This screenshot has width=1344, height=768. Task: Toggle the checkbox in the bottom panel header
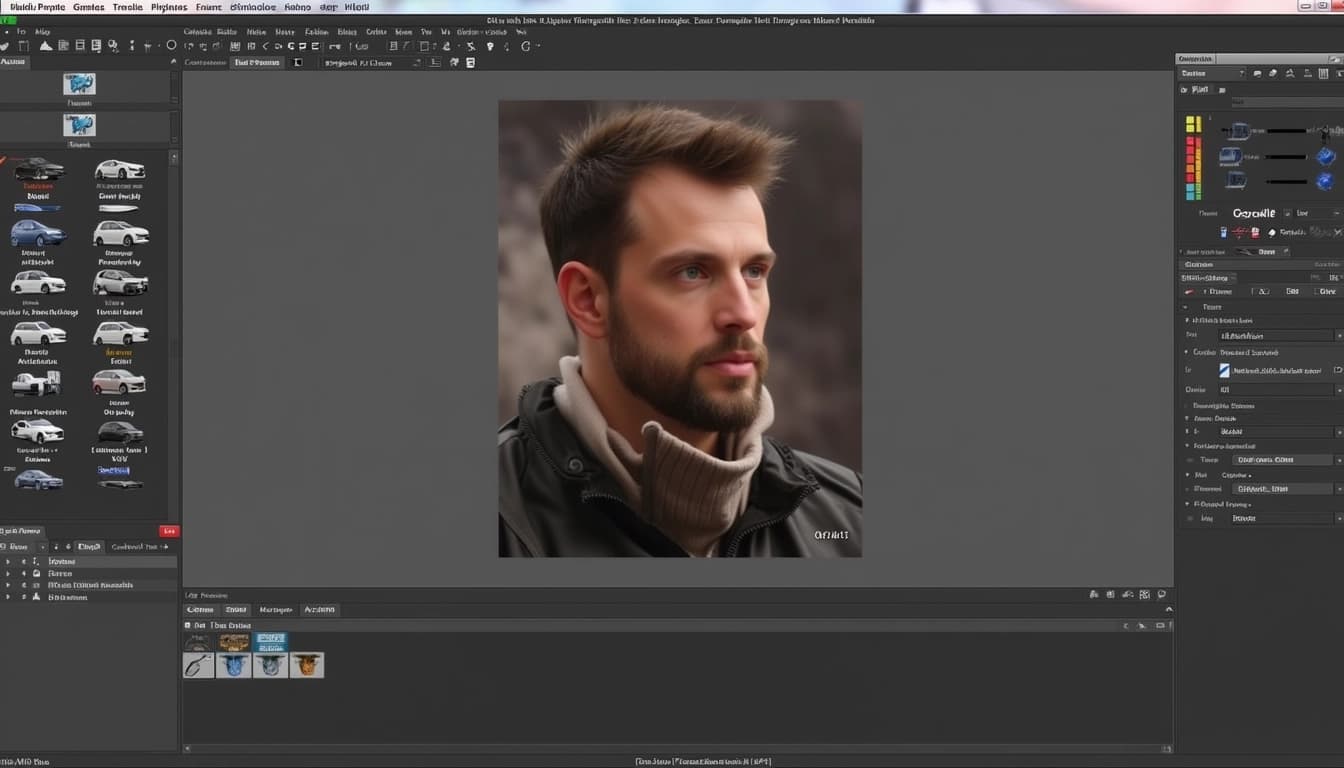tap(187, 625)
